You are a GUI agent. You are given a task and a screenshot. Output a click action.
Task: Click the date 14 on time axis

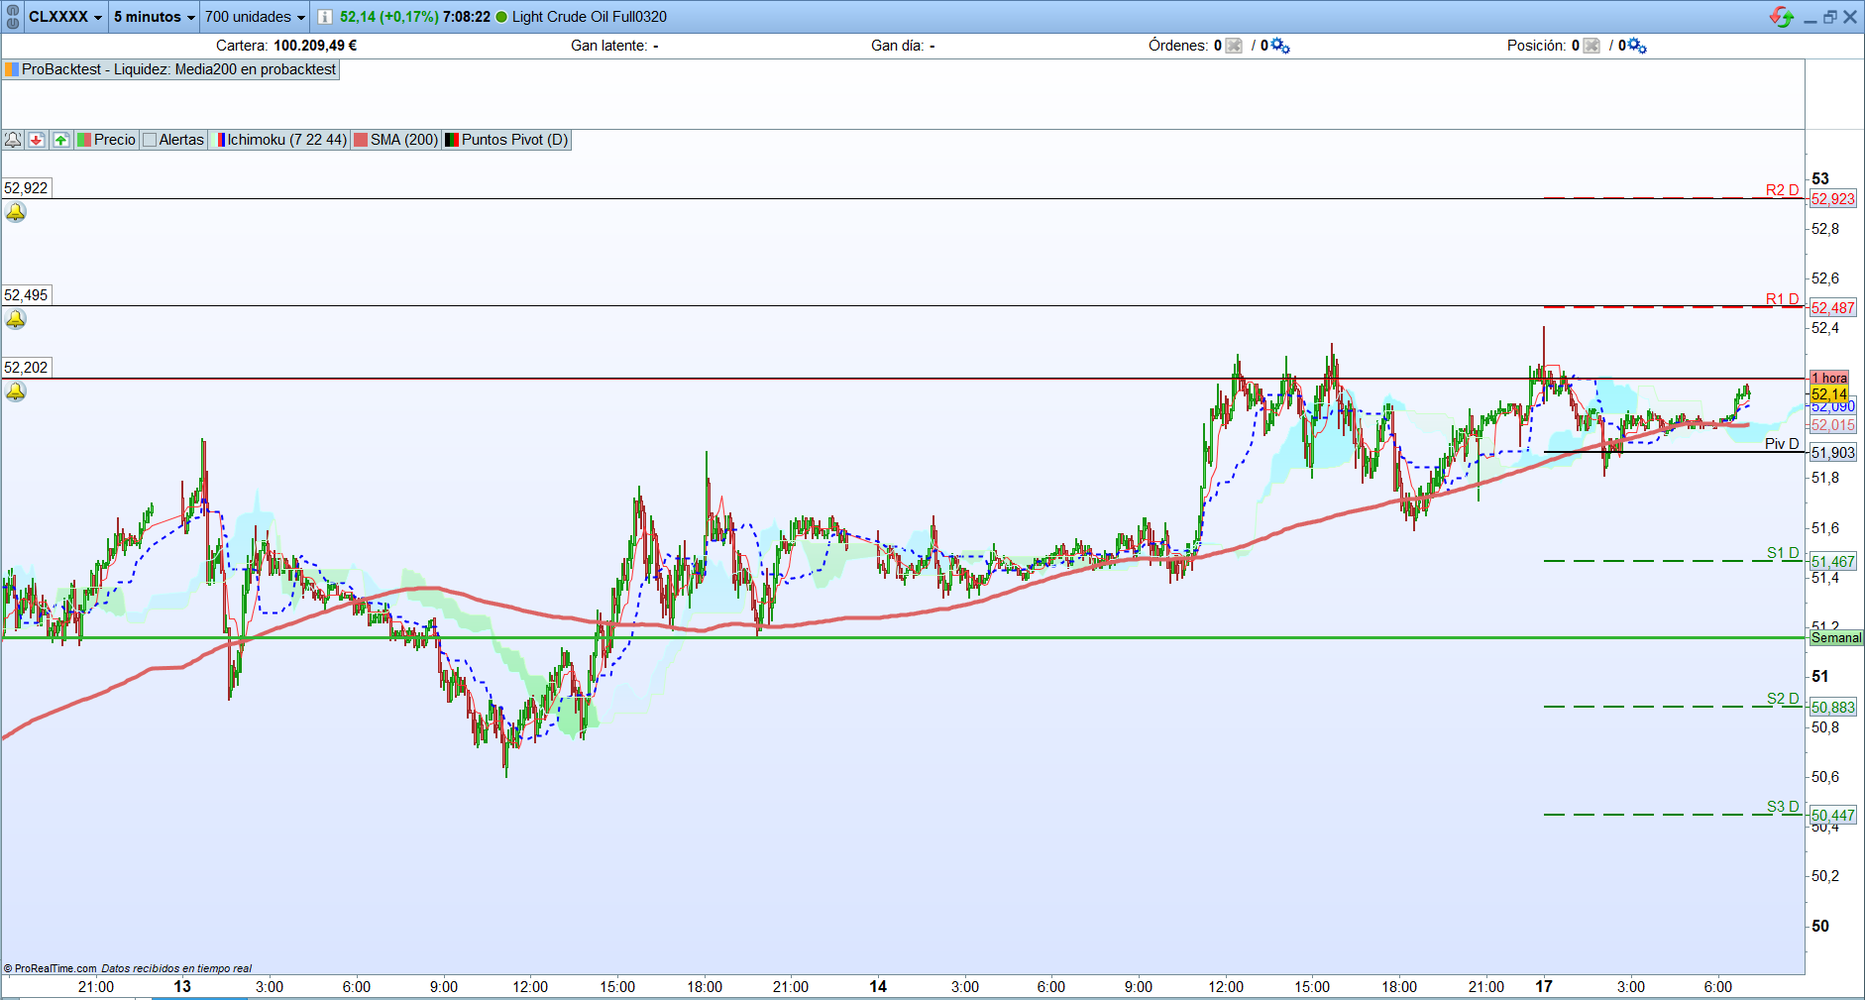click(x=878, y=987)
